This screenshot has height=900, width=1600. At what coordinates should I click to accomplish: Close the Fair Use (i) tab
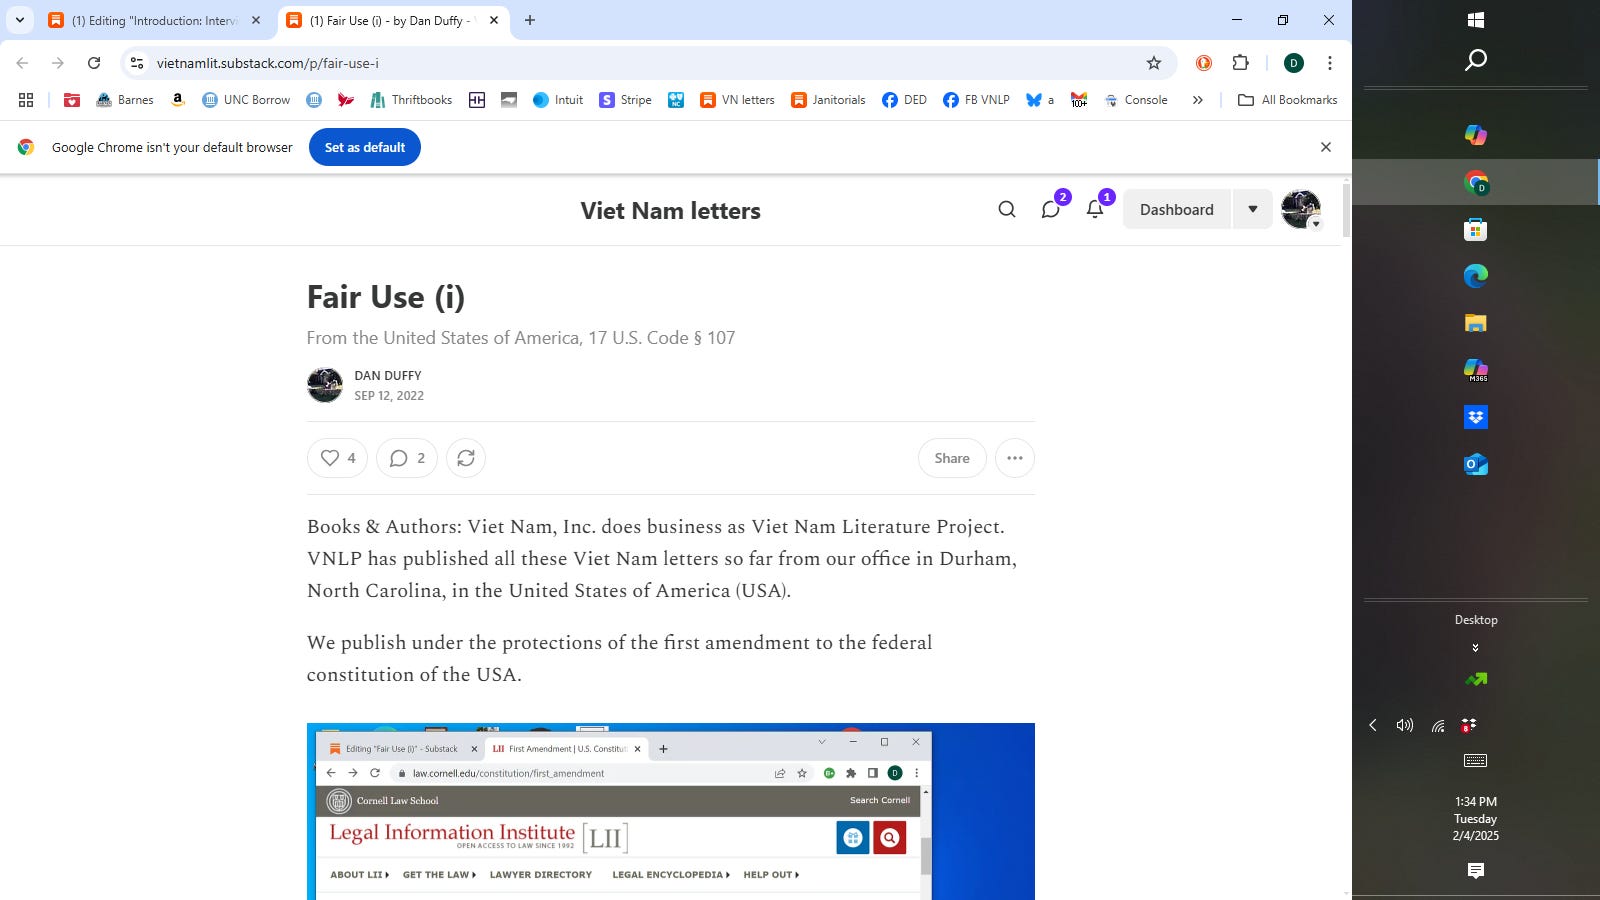[x=494, y=20]
